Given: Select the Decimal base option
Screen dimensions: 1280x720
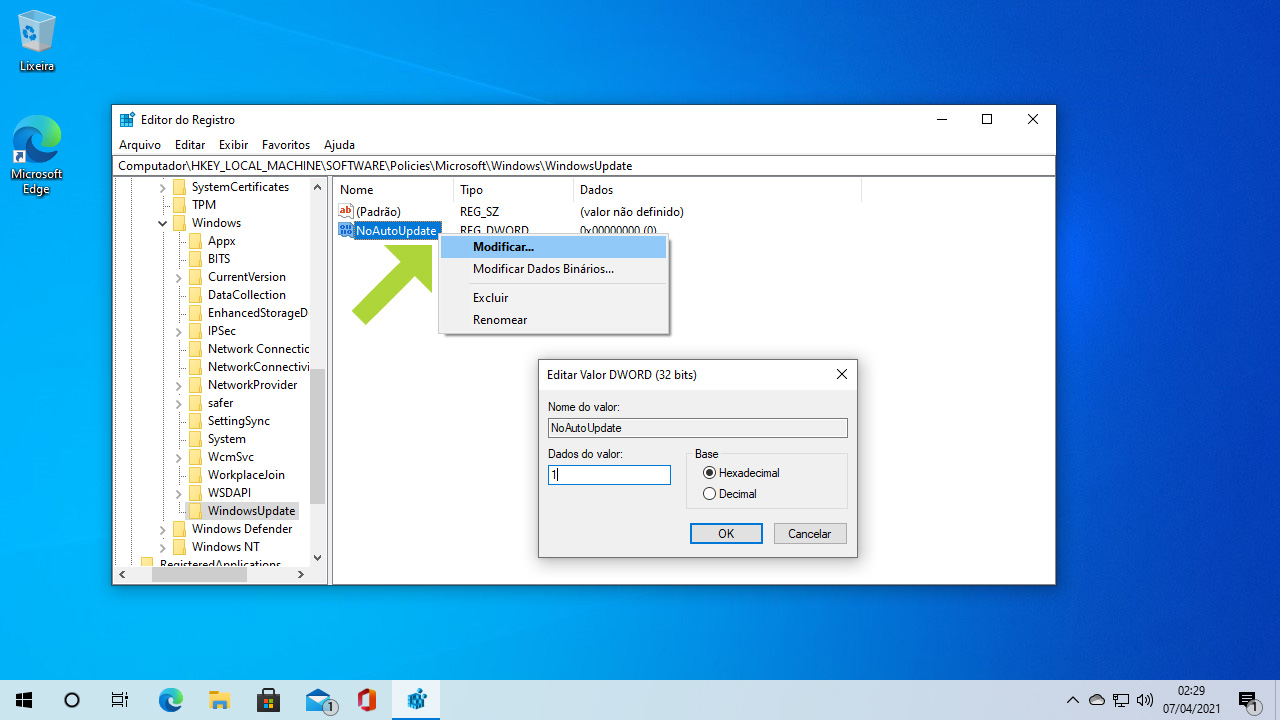Looking at the screenshot, I should tap(730, 494).
